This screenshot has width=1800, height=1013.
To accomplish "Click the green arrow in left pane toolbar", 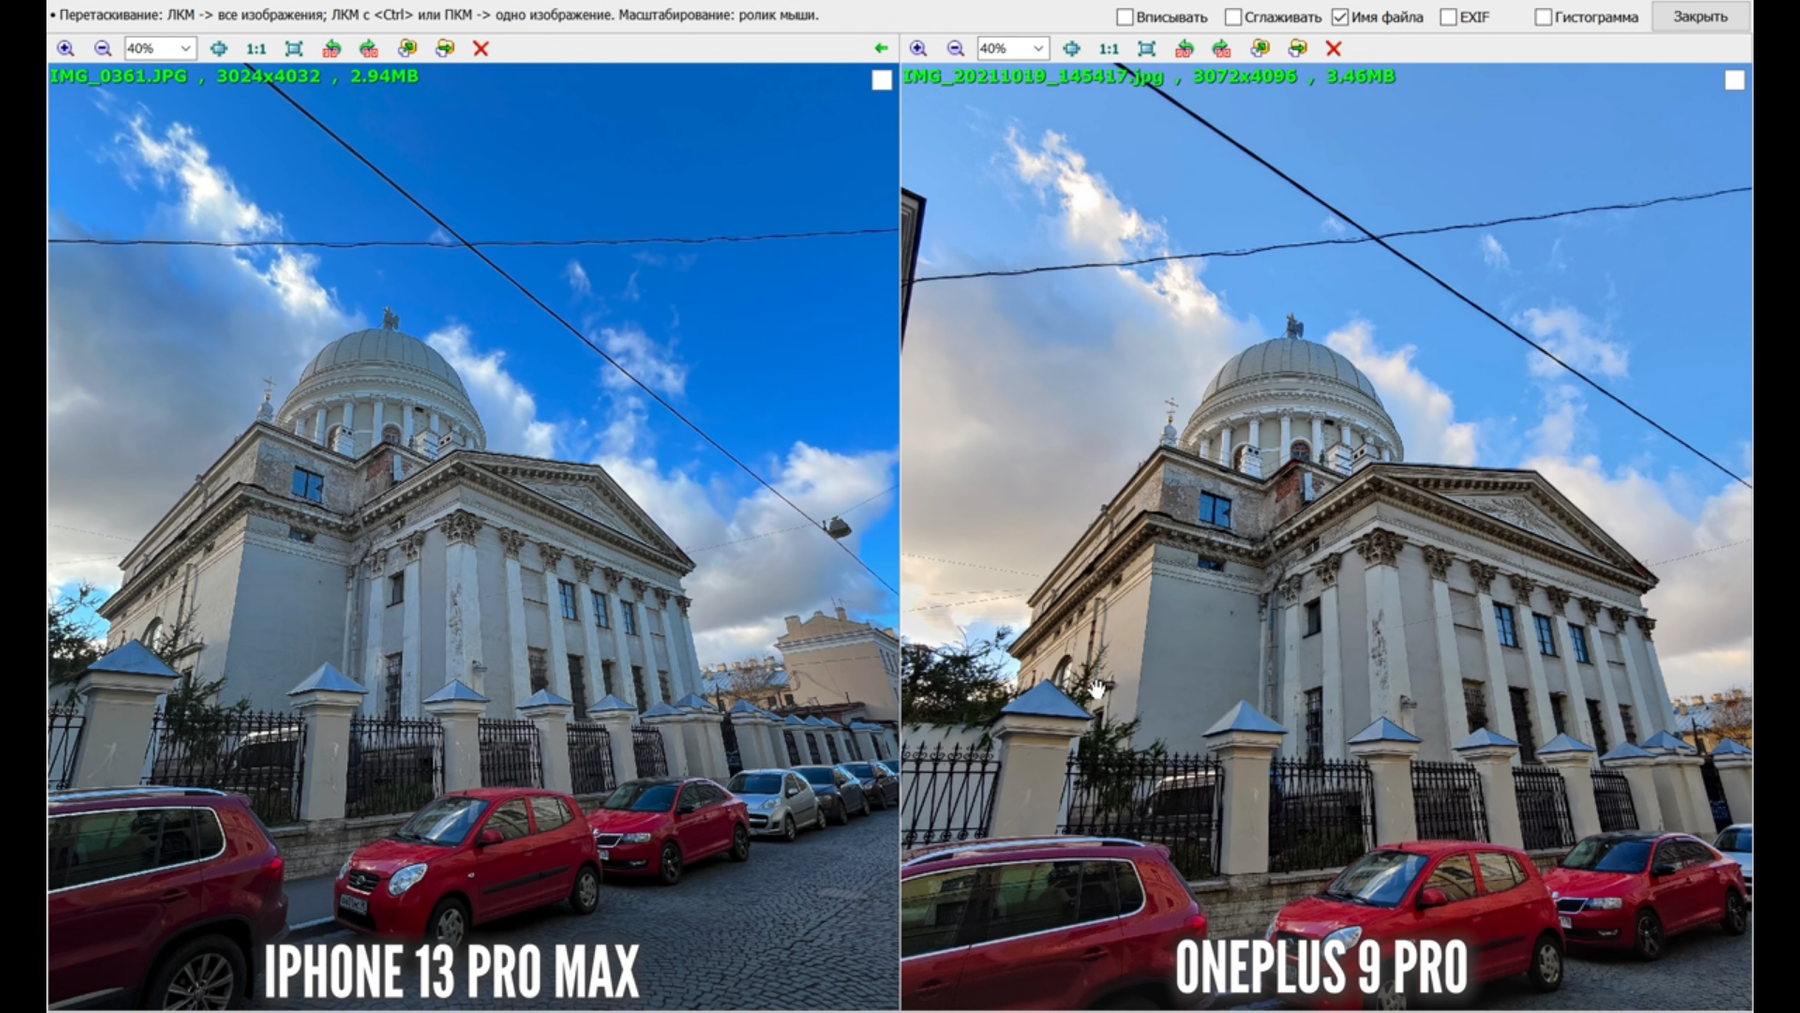I will tap(880, 48).
